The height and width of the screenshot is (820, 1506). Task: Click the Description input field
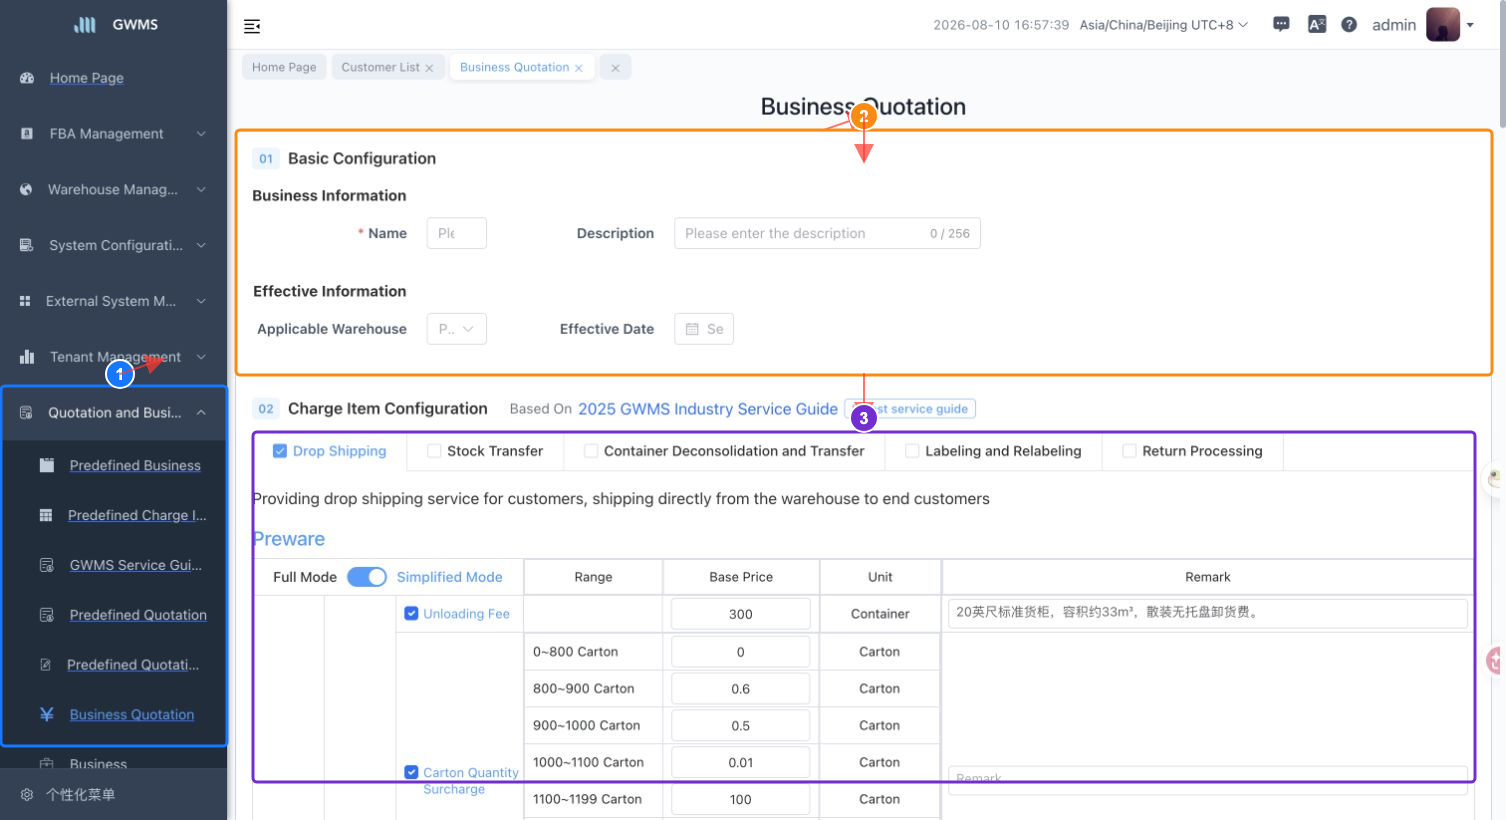tap(827, 233)
